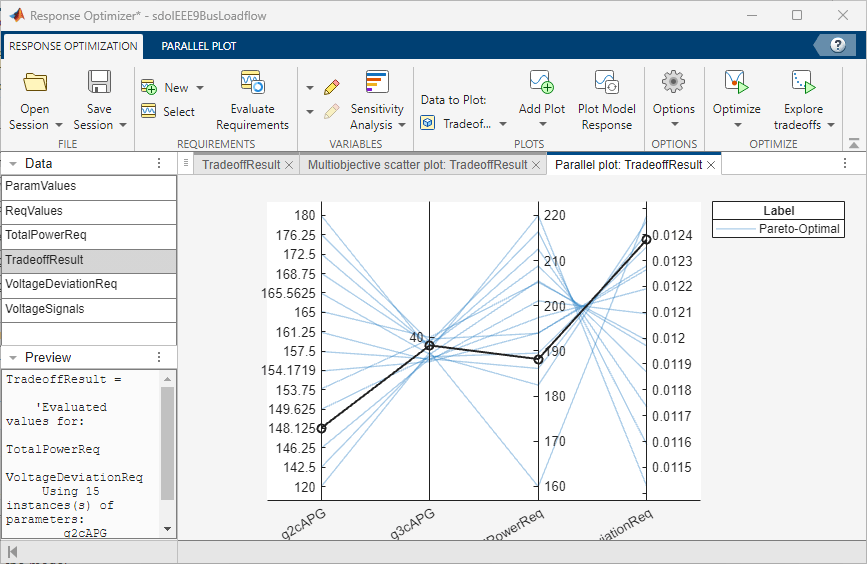
Task: Expand the New requirement dropdown
Action: [199, 88]
